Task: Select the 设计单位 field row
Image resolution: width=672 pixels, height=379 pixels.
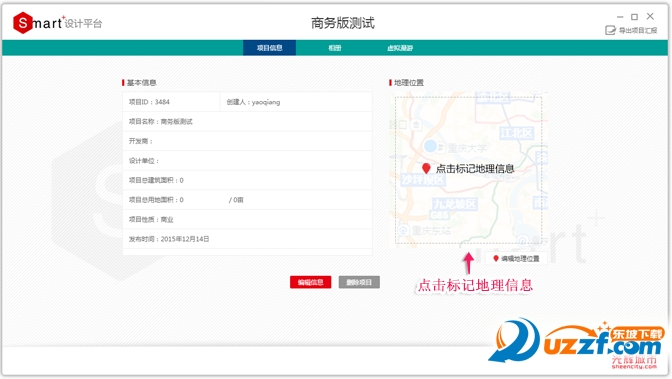Action: tap(247, 161)
